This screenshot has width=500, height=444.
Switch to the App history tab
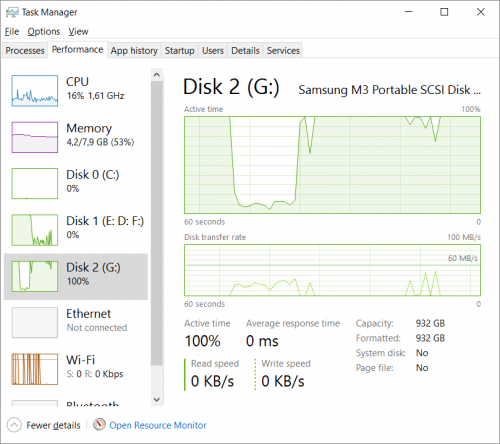pos(134,50)
